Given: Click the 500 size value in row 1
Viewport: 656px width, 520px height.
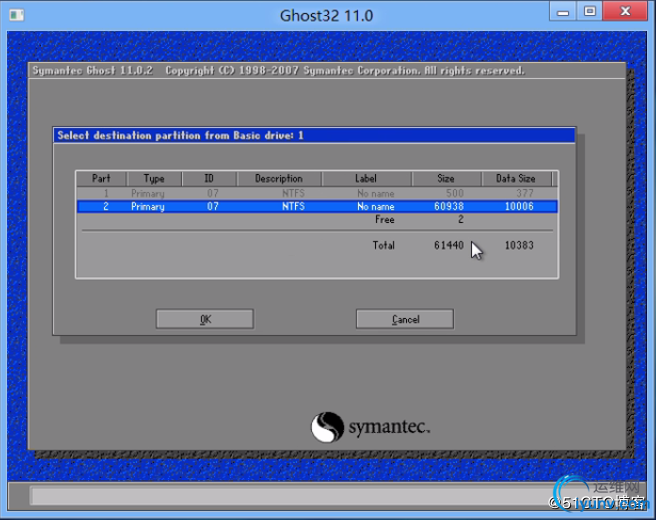Looking at the screenshot, I should coord(455,193).
